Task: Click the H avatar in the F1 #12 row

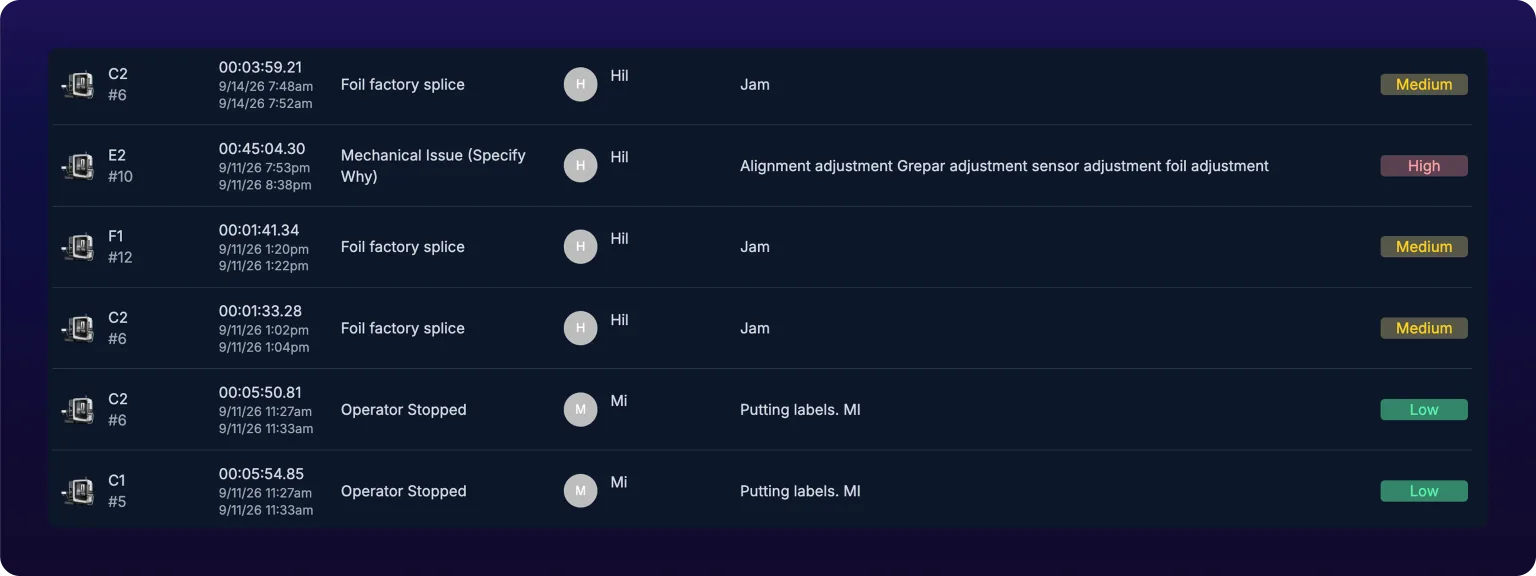Action: coord(581,247)
